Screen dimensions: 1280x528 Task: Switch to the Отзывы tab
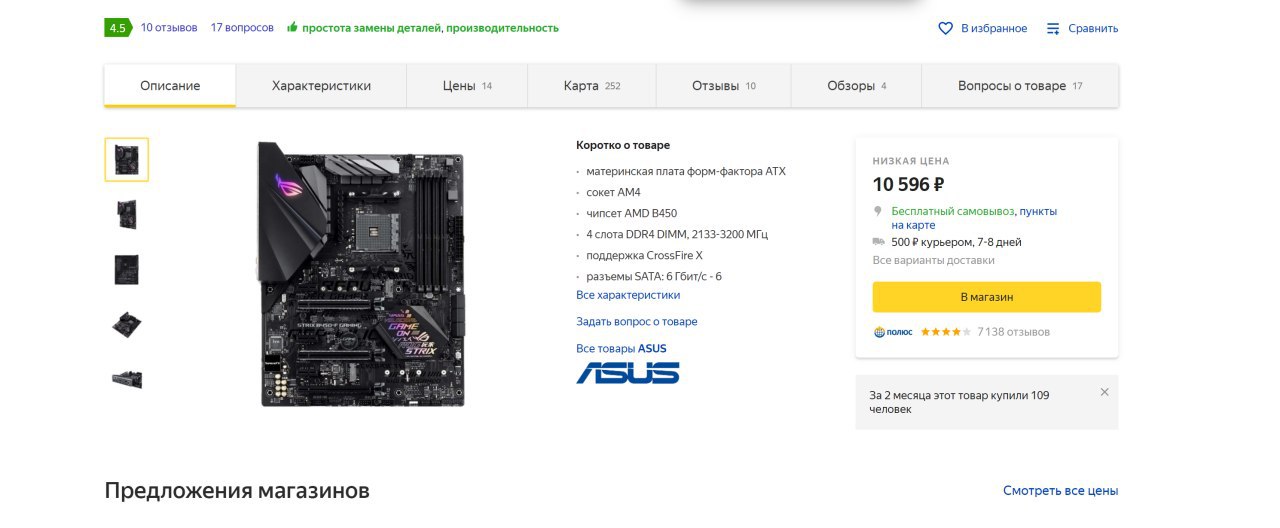point(723,86)
